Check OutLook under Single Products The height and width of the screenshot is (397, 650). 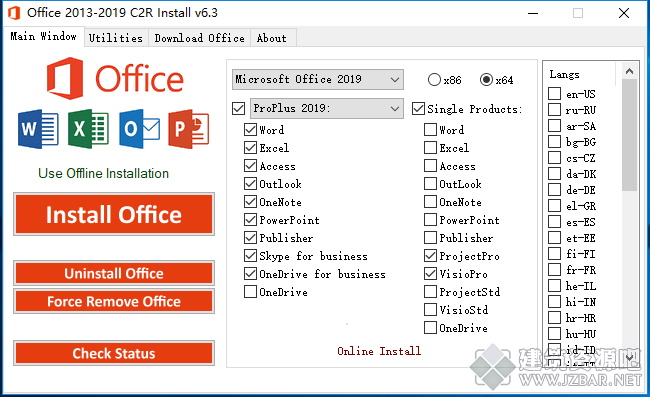(x=430, y=184)
